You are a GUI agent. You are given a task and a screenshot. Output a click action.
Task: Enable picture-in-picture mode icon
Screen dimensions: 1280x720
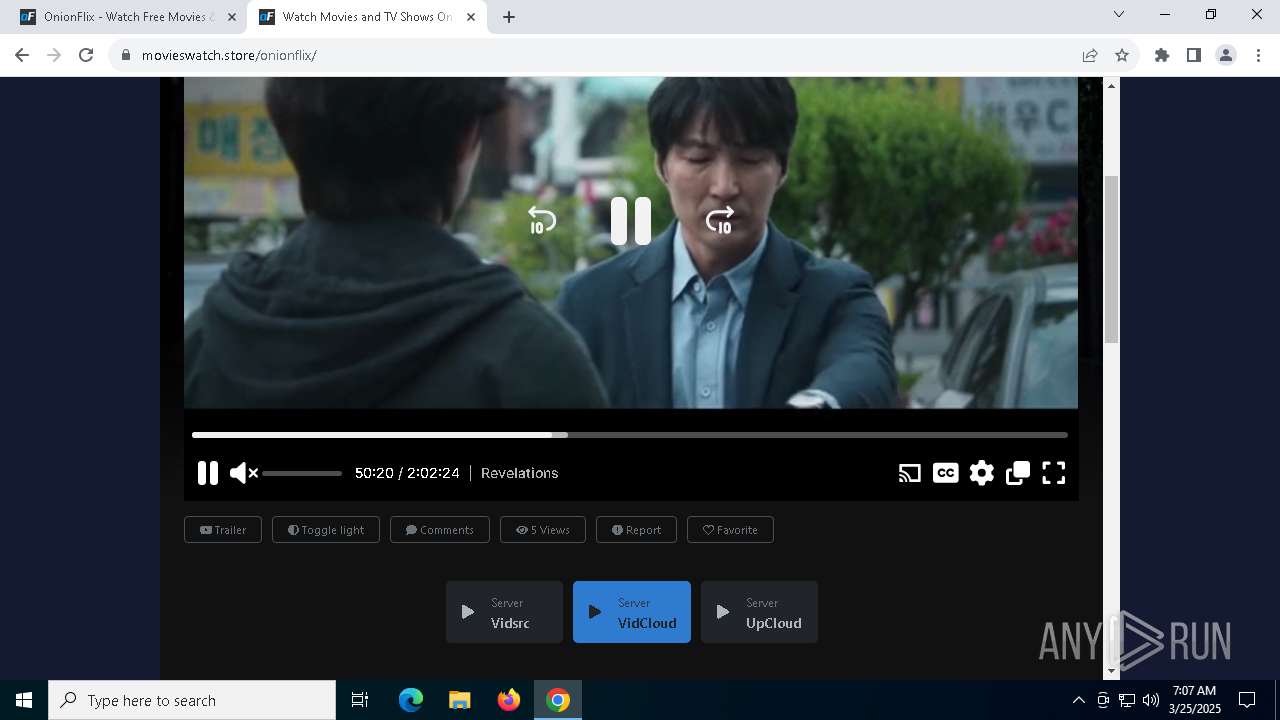(x=1018, y=473)
